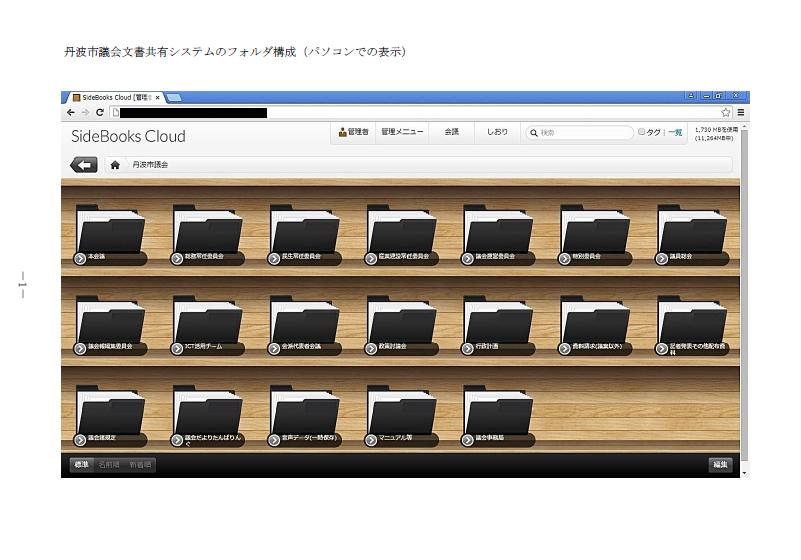Image resolution: width=801 pixels, height=560 pixels.
Task: Open the しおり menu
Action: 497,132
